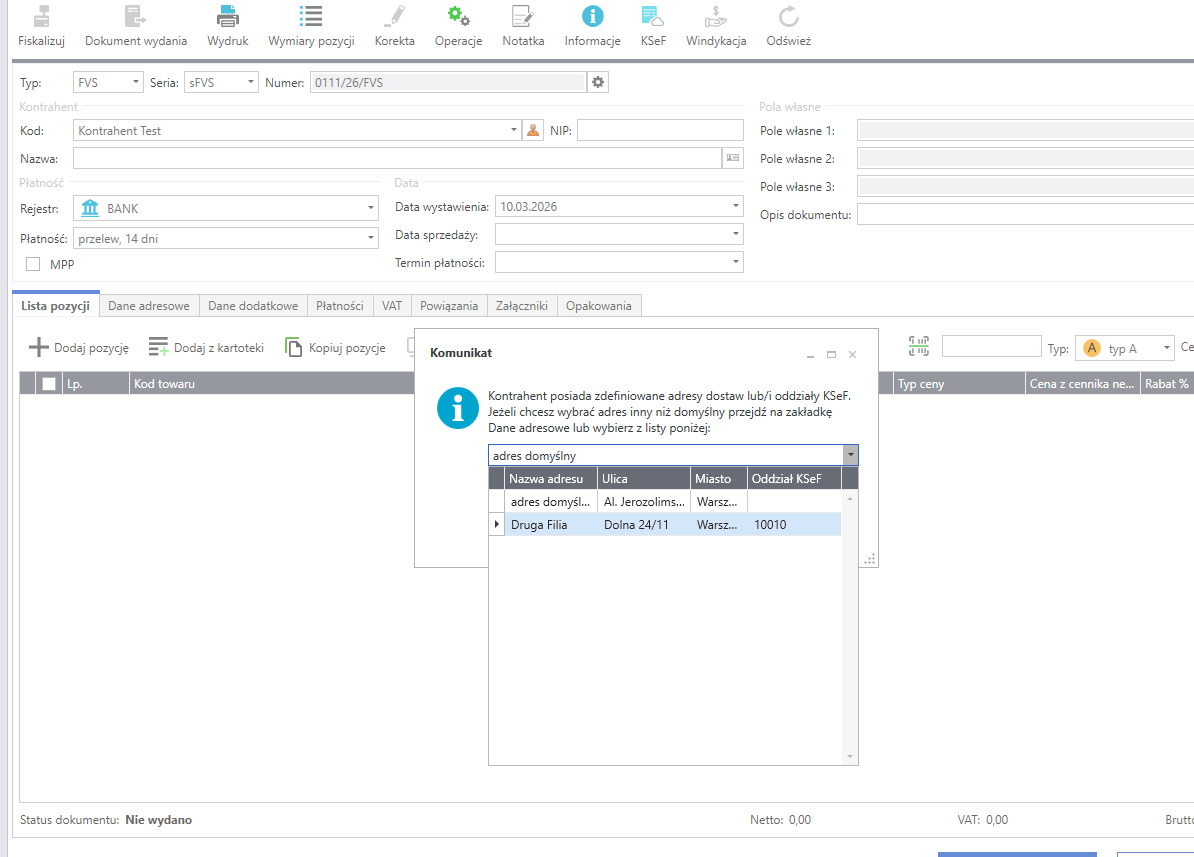The image size is (1194, 857).
Task: Switch to the Dane adresowe tab
Action: point(149,306)
